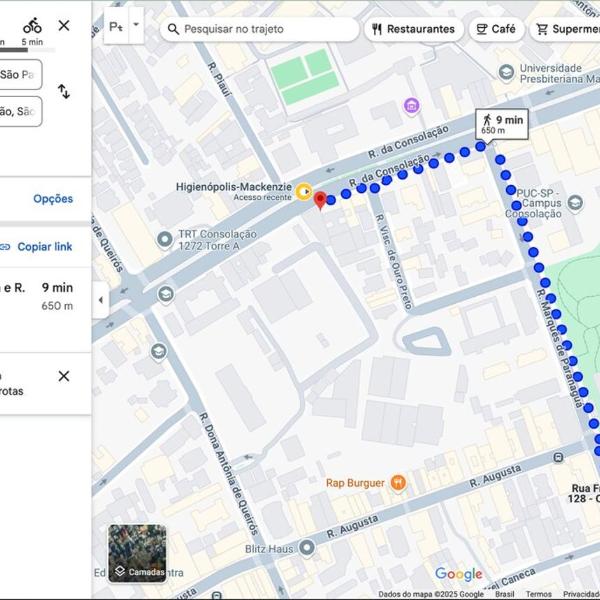This screenshot has height=600, width=600.
Task: Click the destination field ending in ão, Sã
Action: [x=19, y=111]
